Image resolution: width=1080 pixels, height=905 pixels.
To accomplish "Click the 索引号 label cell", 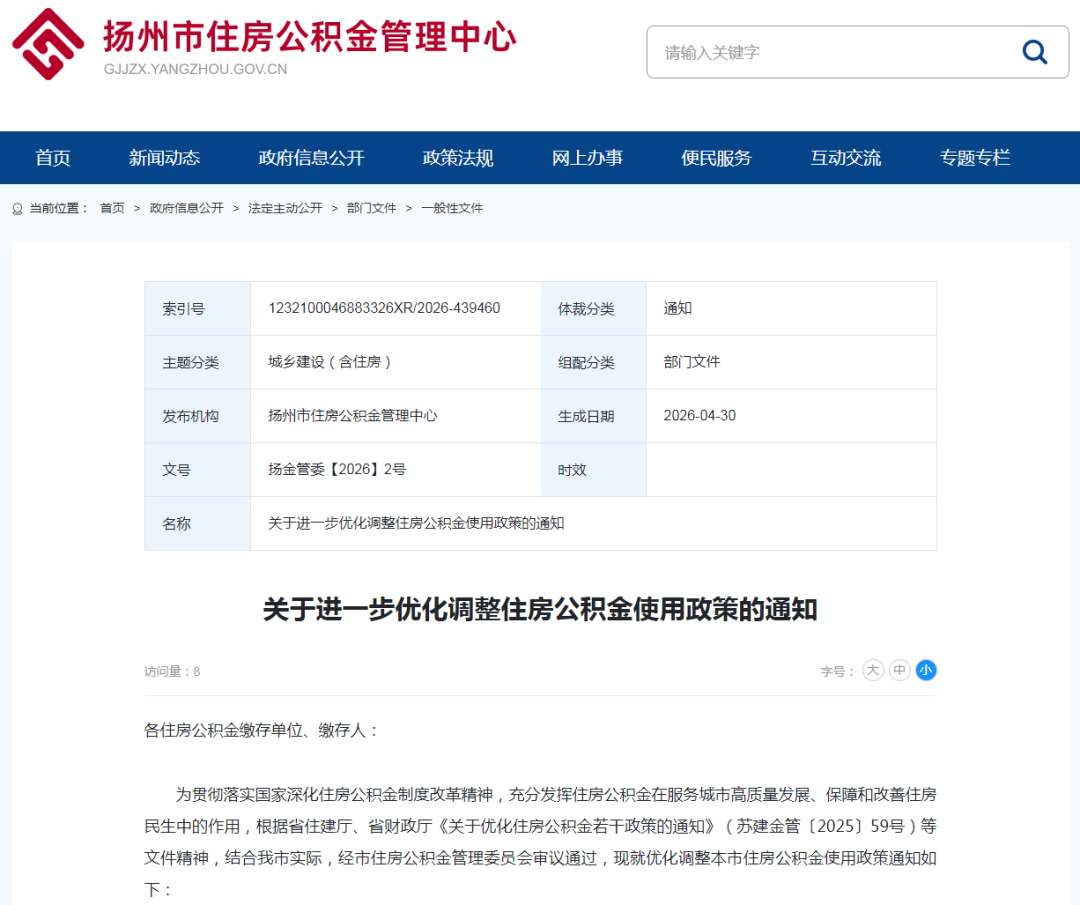I will 198,309.
